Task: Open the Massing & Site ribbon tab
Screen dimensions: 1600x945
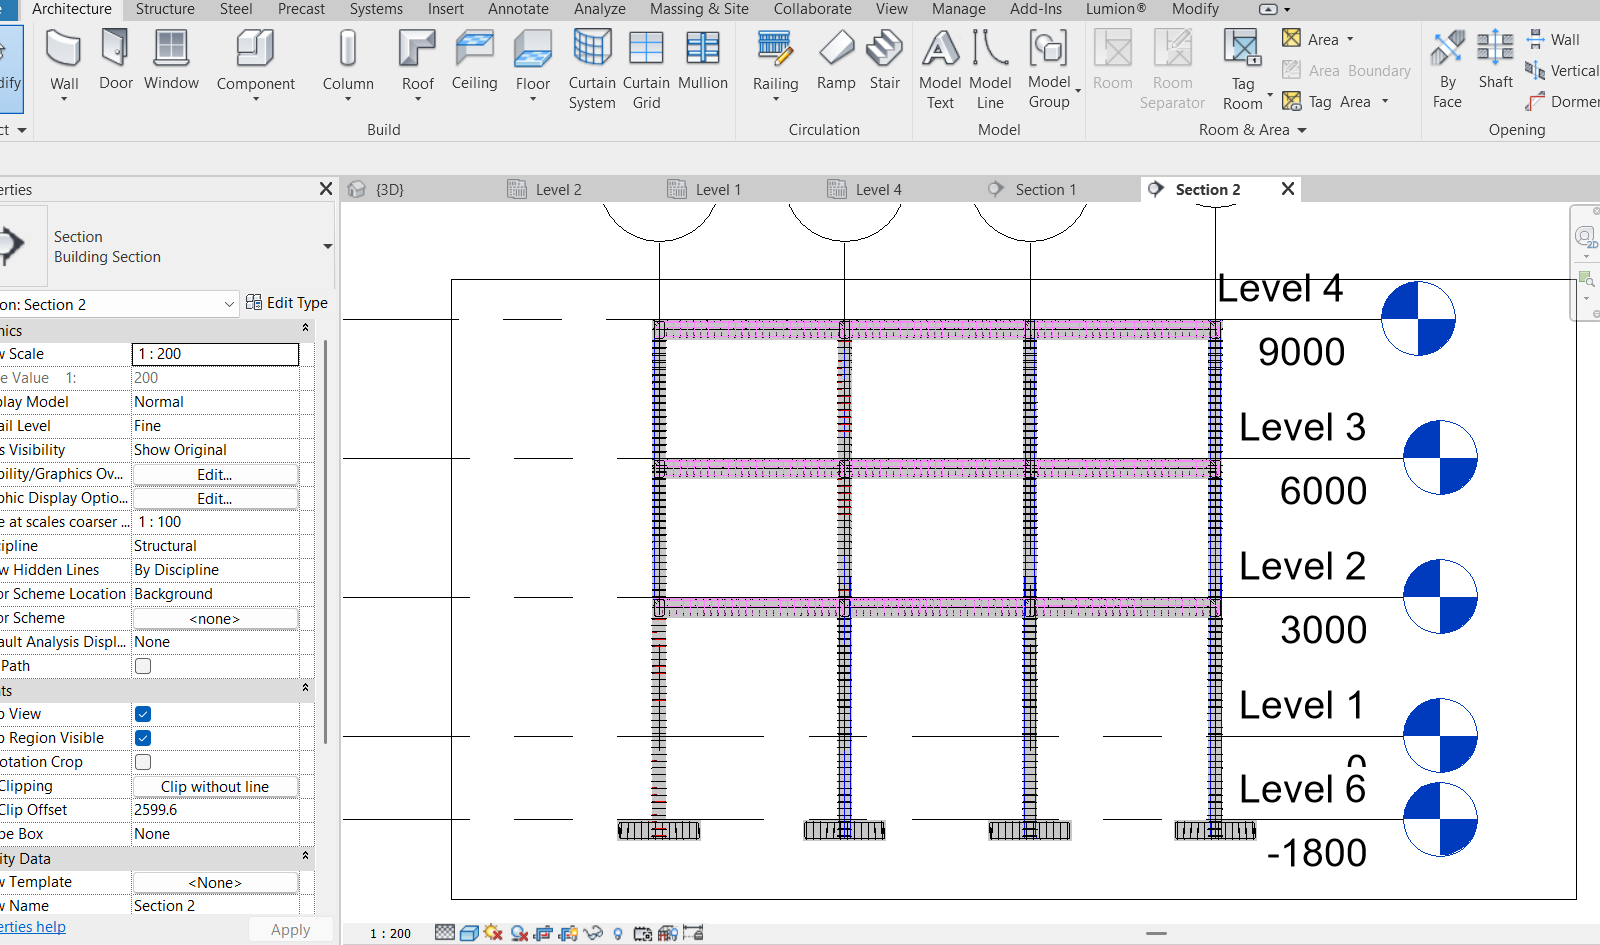Action: click(x=698, y=9)
